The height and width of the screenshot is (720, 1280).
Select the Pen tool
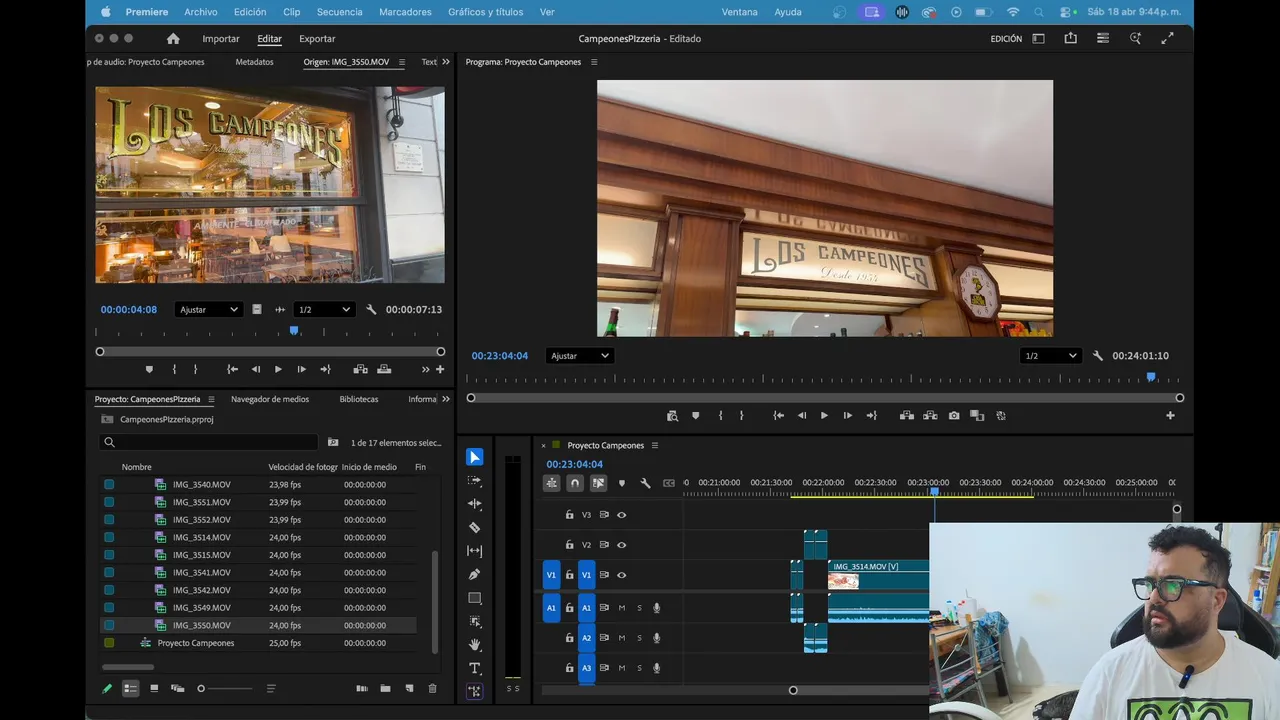pos(475,574)
